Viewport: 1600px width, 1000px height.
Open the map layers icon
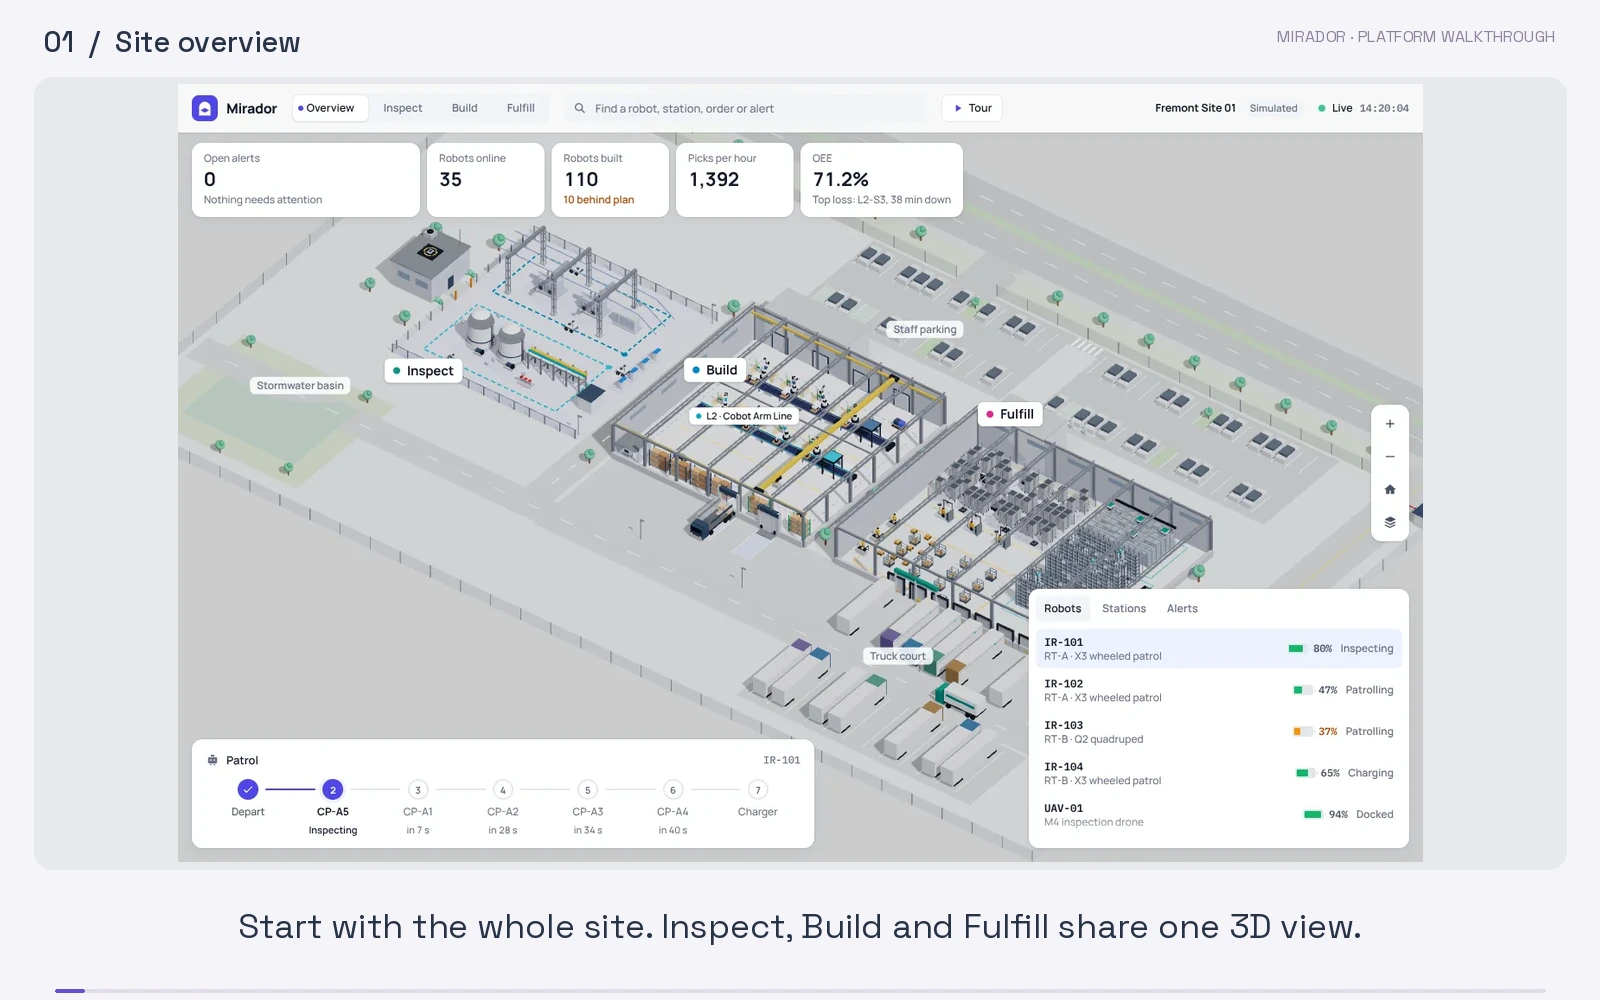click(x=1390, y=522)
